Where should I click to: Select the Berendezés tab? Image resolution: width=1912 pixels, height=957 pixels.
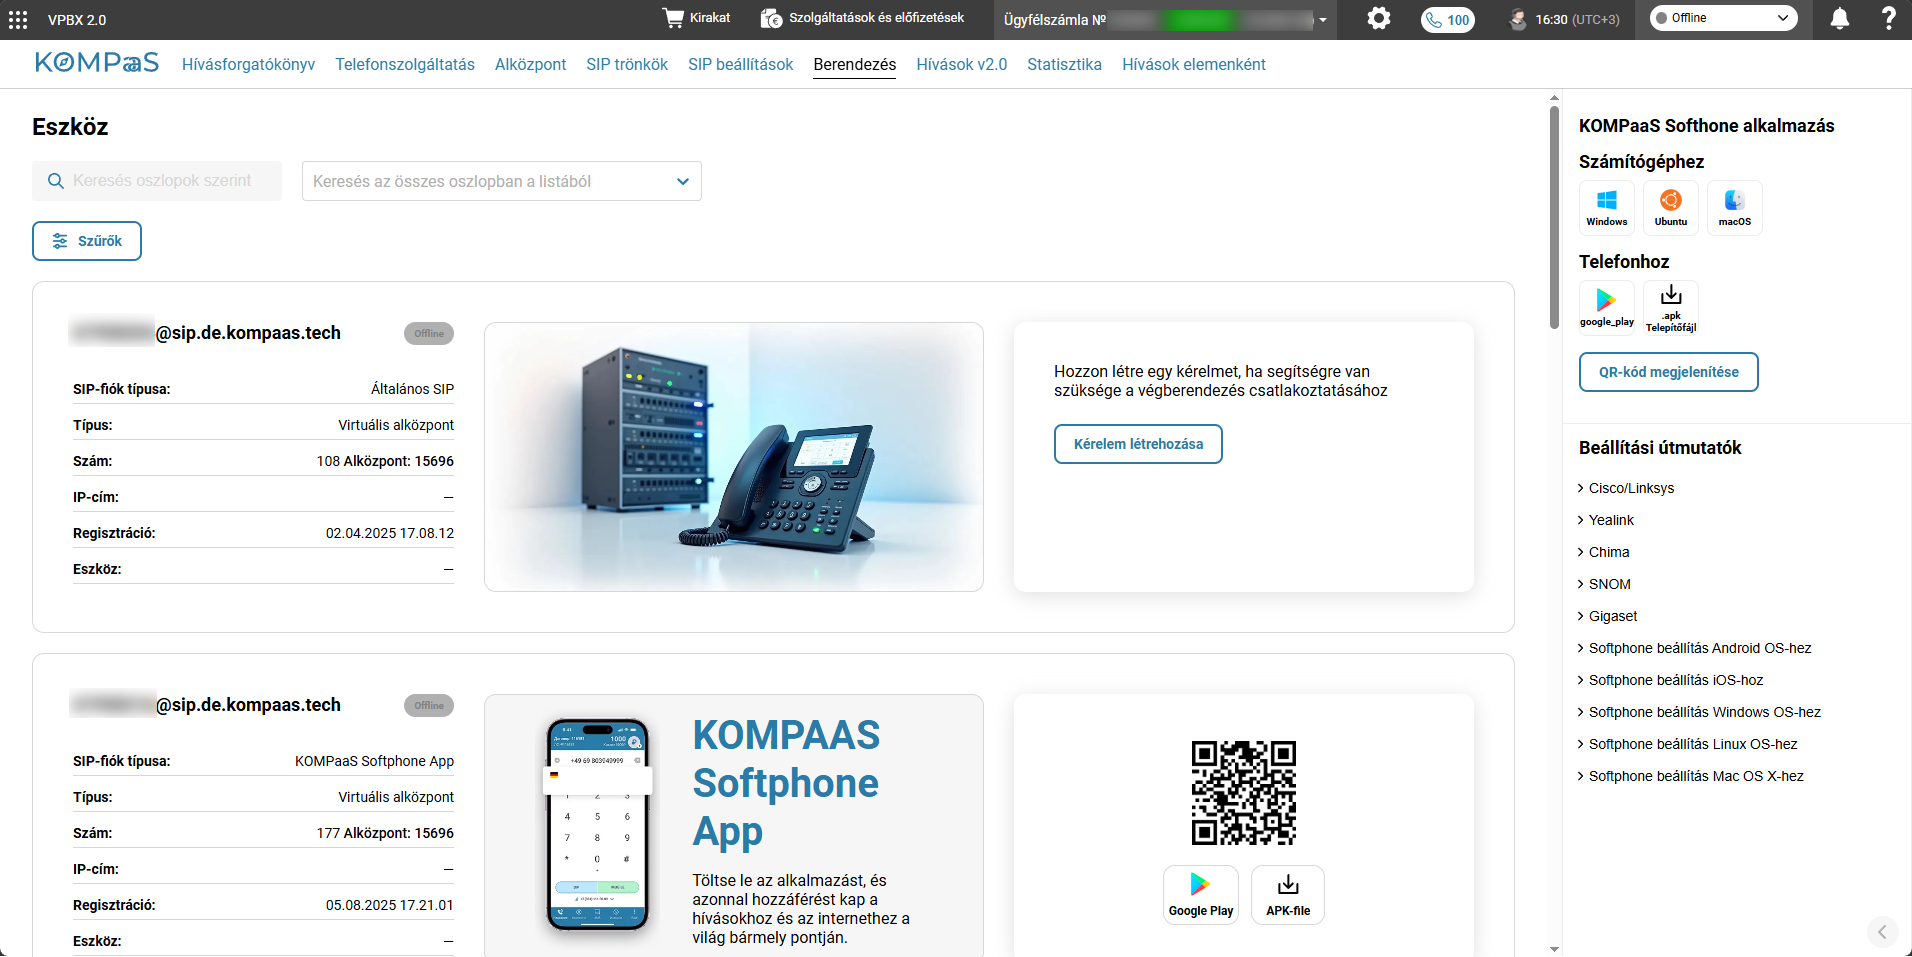click(854, 64)
